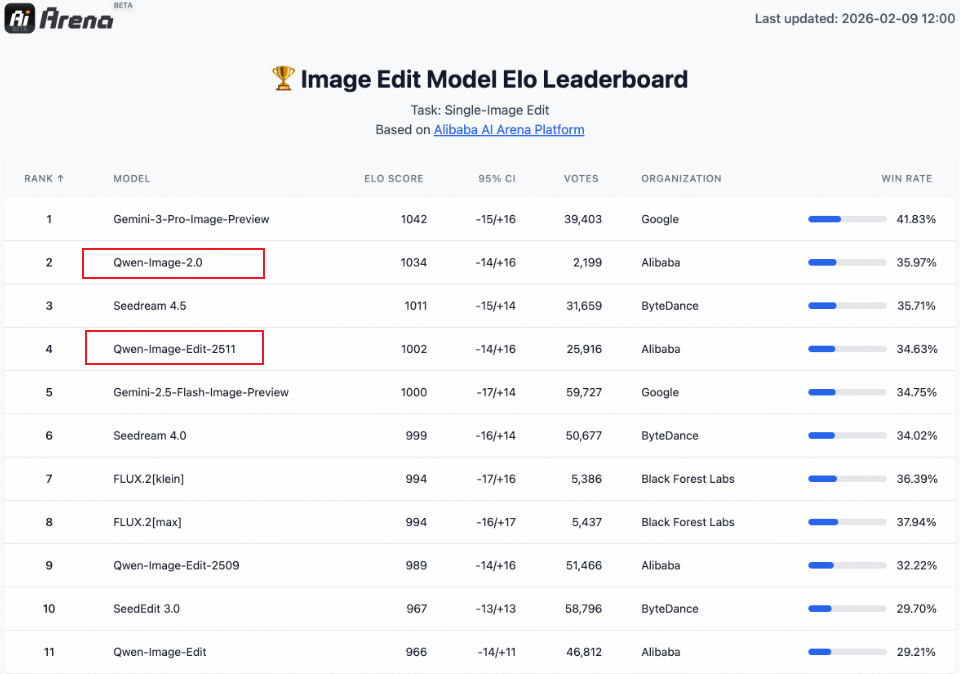Click the Qwen-Image-Edit-2511 model name
Screen dimensions: 960x674
pos(174,349)
